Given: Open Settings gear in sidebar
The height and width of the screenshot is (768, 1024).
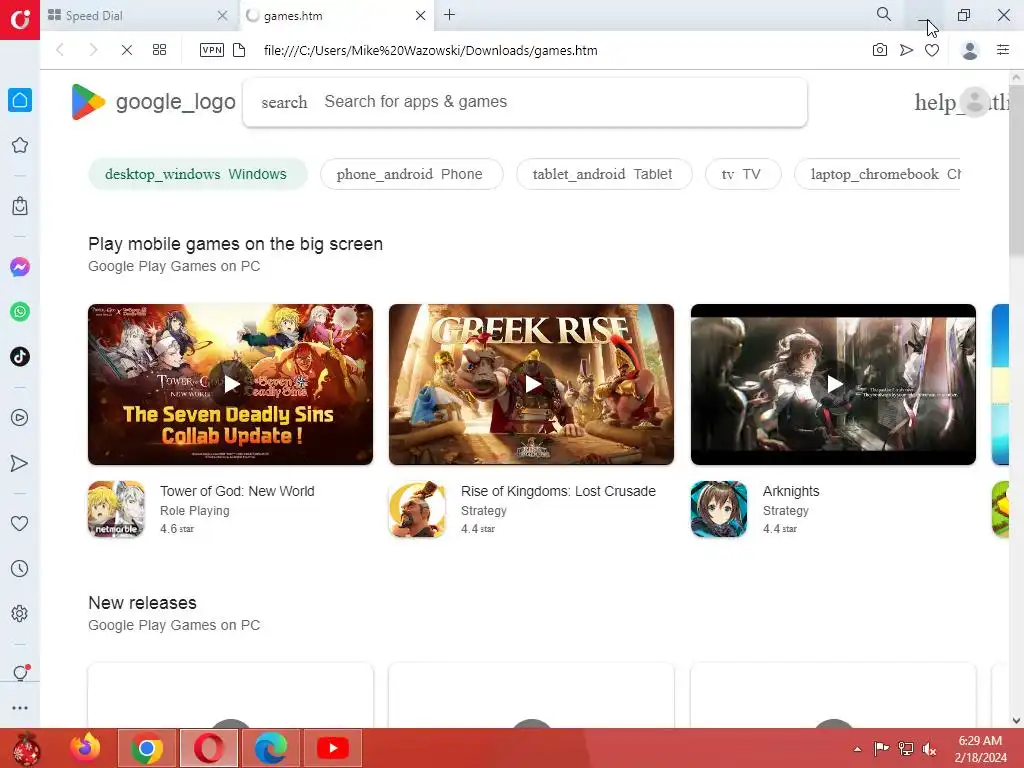Looking at the screenshot, I should 20,614.
